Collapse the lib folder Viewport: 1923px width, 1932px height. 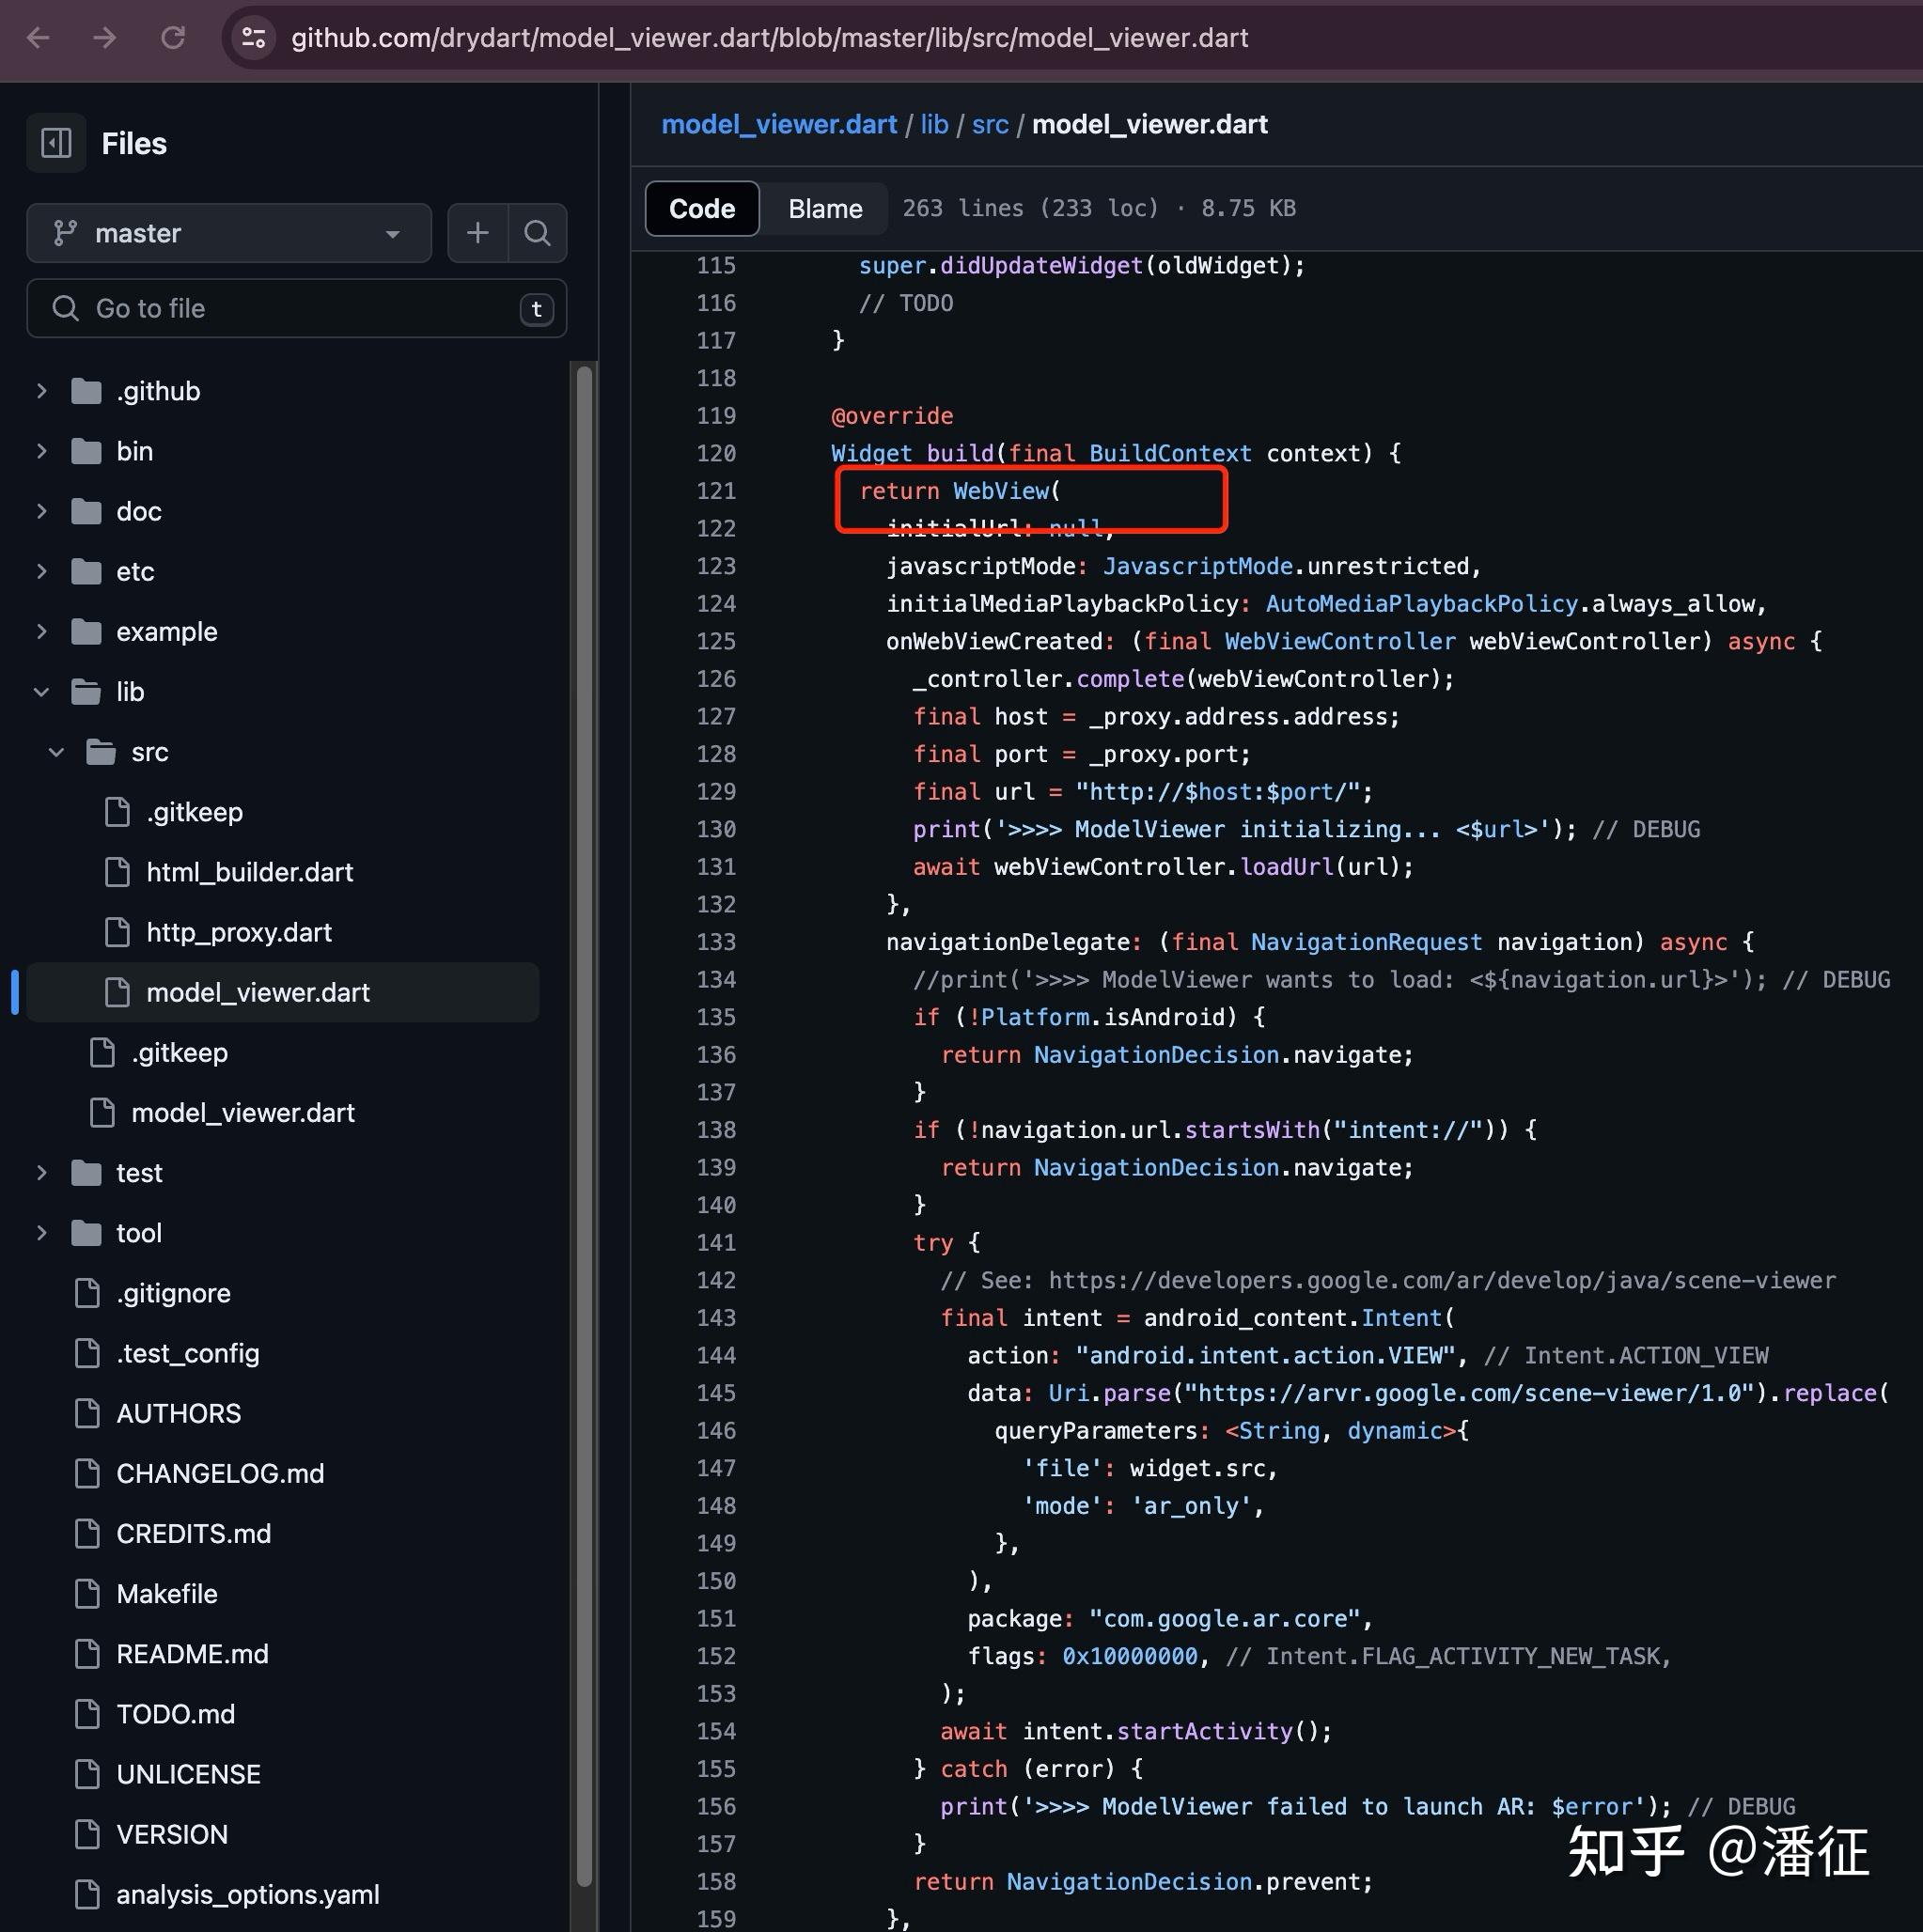(x=41, y=692)
